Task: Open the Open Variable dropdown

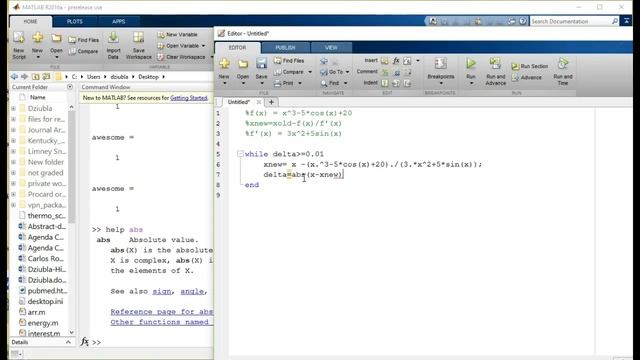Action: click(x=203, y=46)
